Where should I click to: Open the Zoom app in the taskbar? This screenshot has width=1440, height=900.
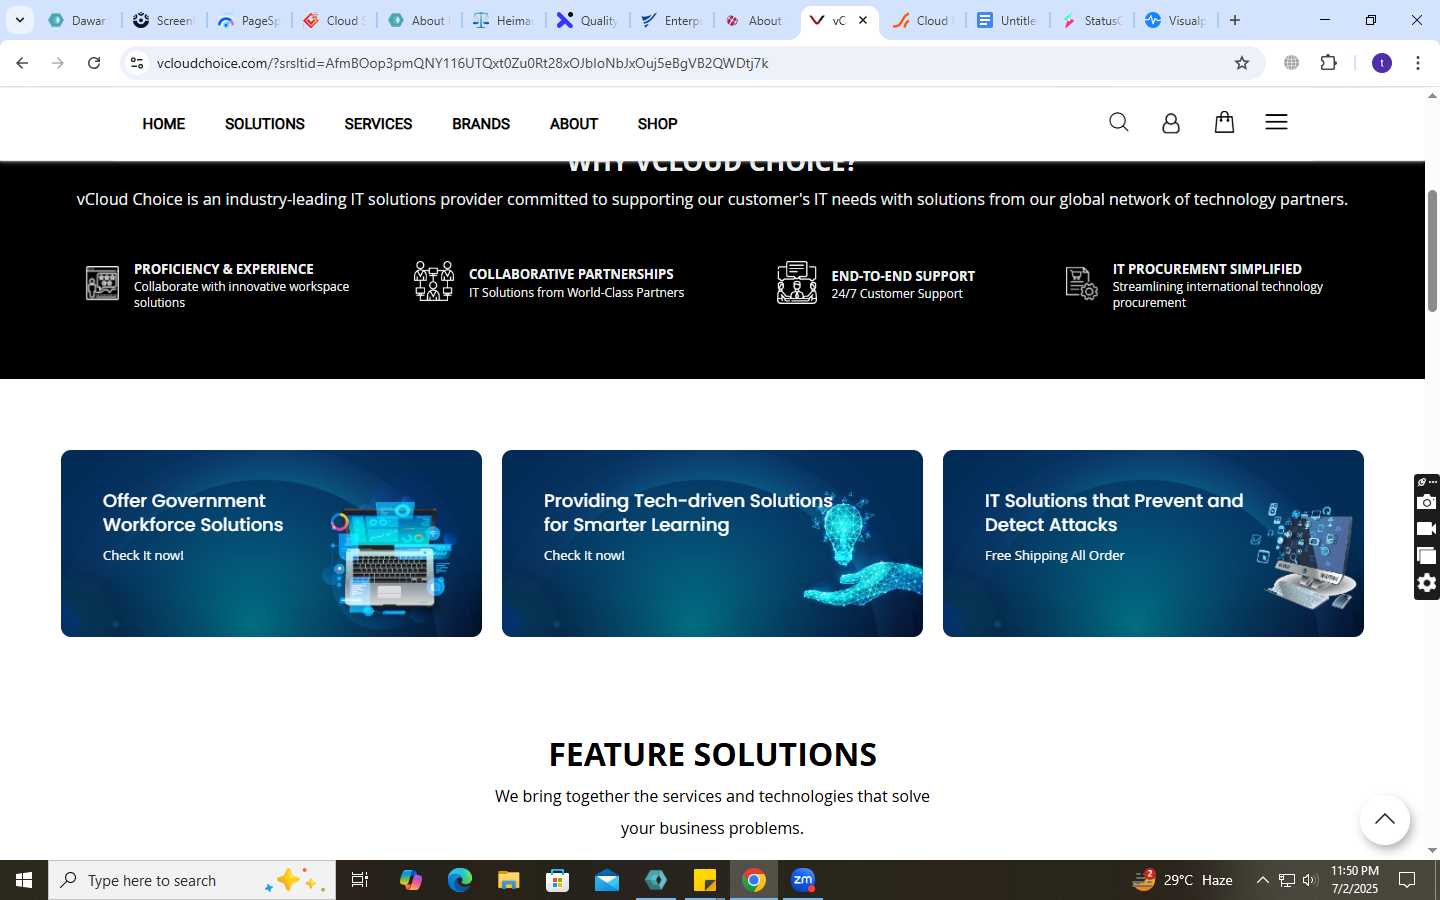[x=803, y=880]
